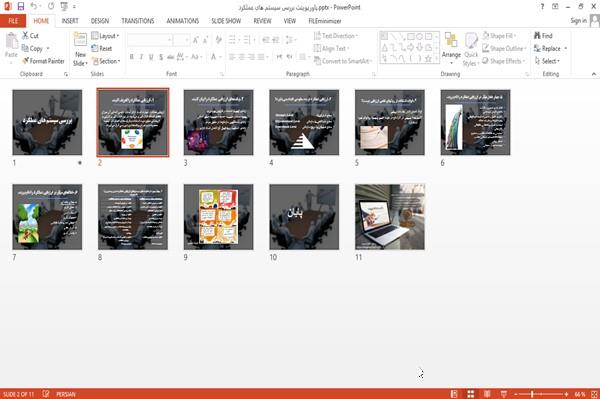Undo the last action

pyautogui.click(x=33, y=7)
